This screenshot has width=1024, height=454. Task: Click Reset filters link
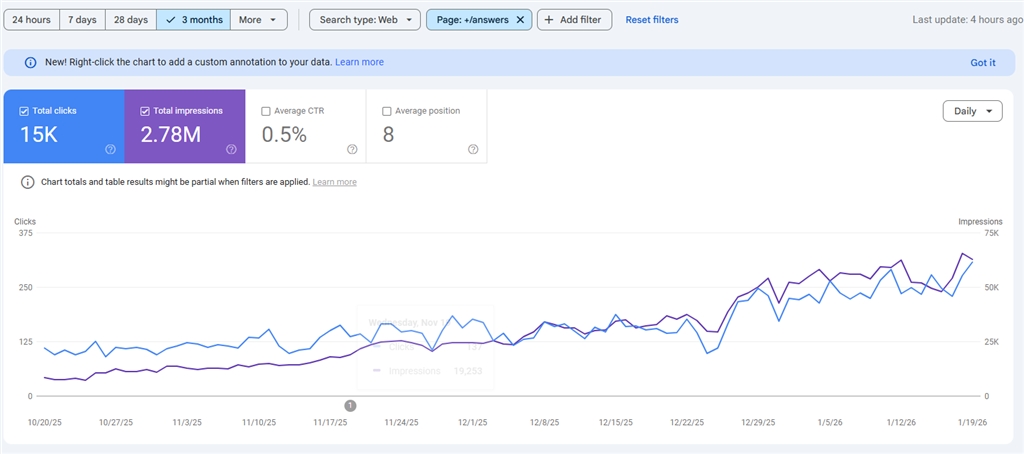tap(651, 20)
